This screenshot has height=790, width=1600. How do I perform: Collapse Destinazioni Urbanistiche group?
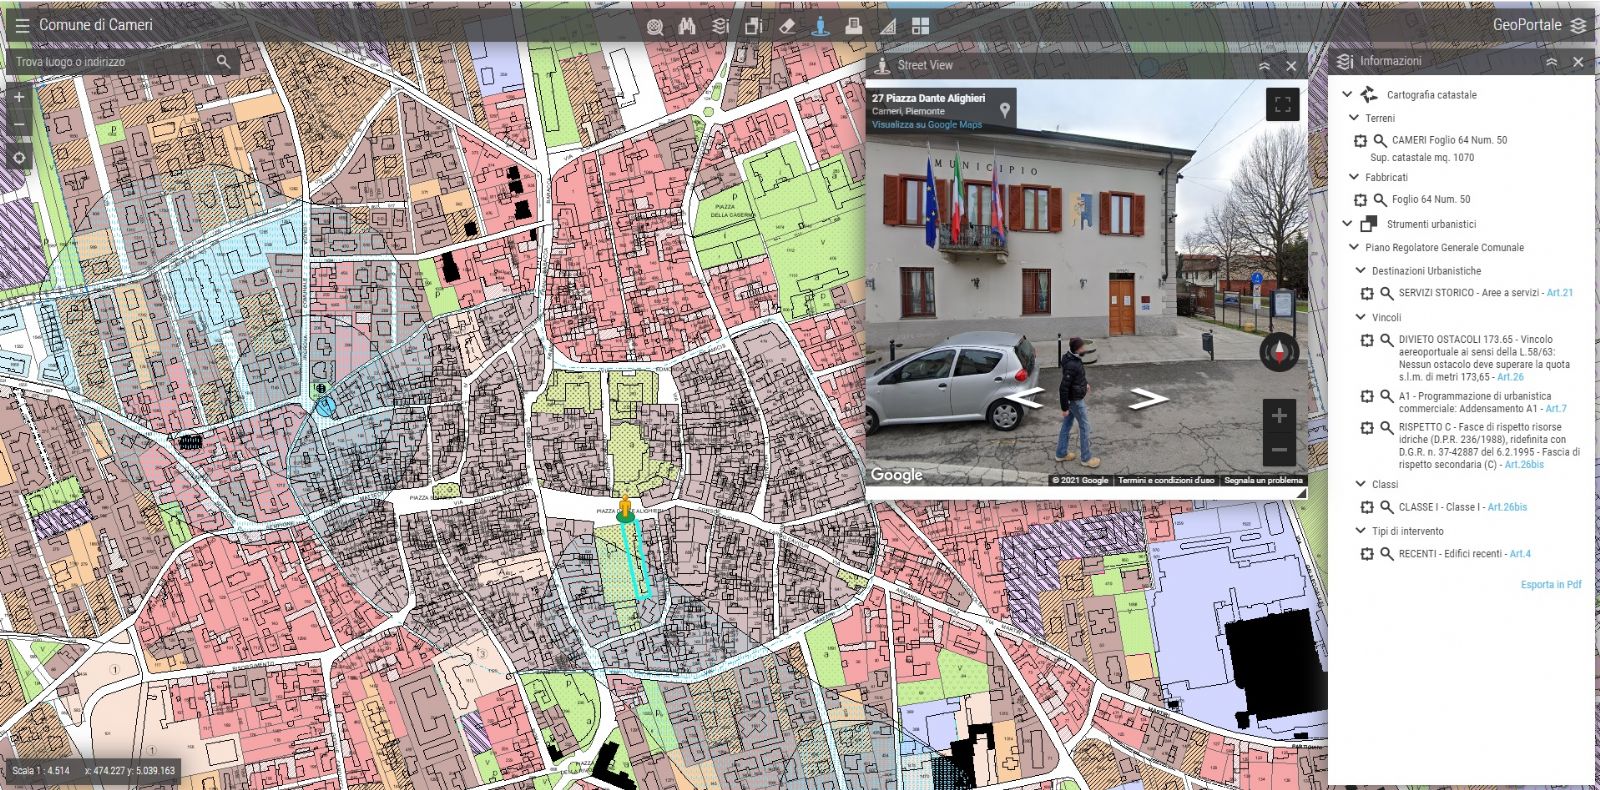[1360, 270]
